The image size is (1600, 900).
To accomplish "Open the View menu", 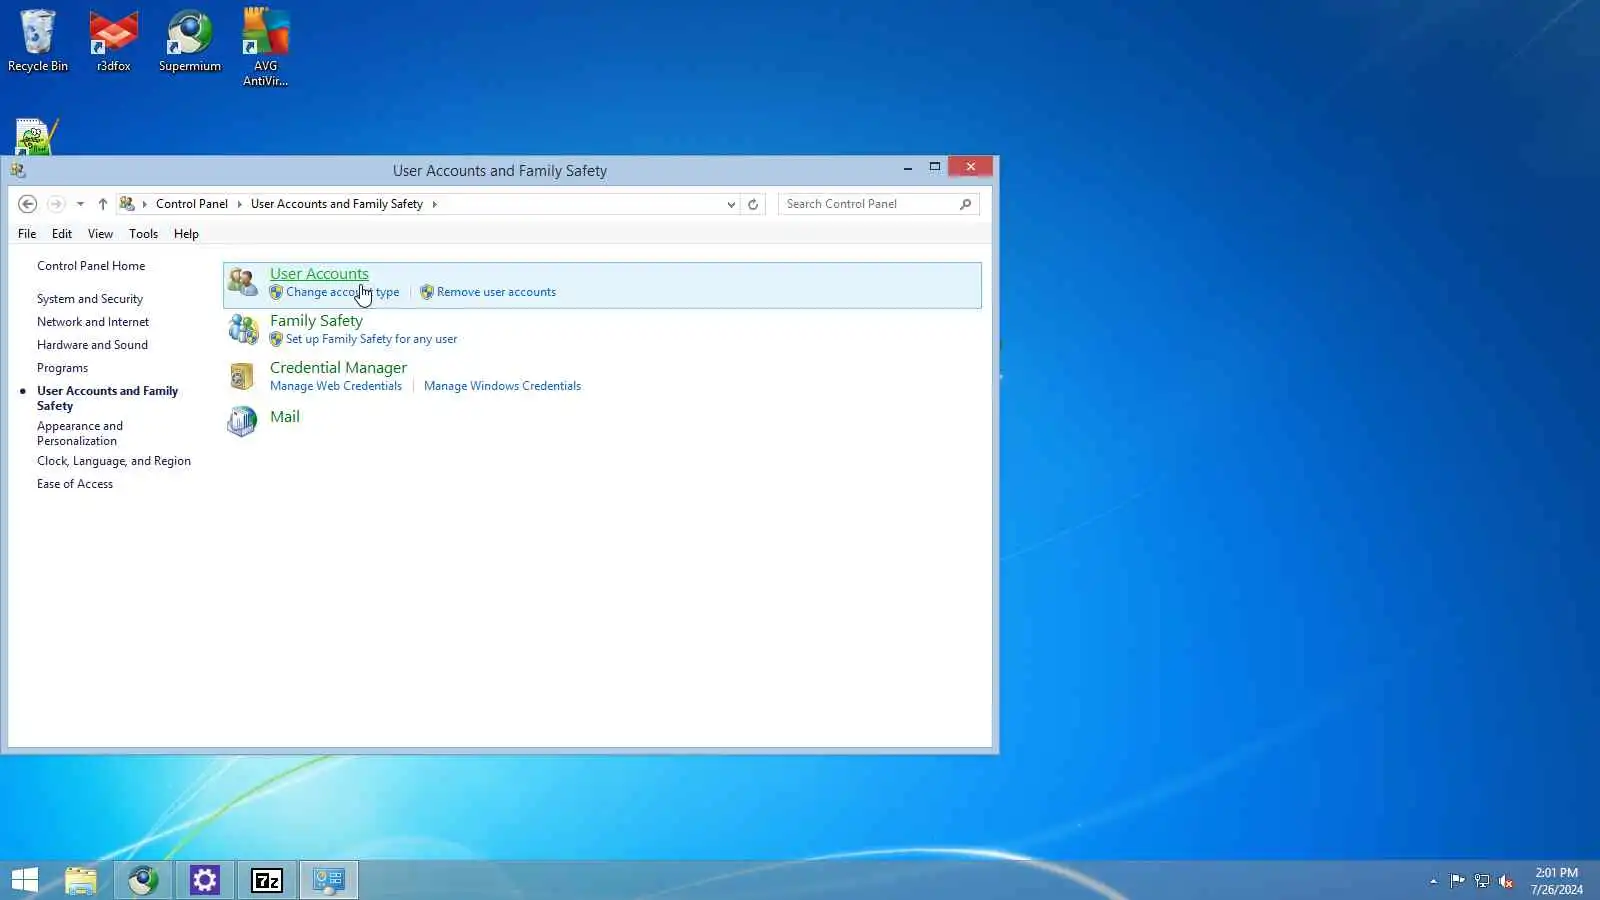I will [100, 234].
